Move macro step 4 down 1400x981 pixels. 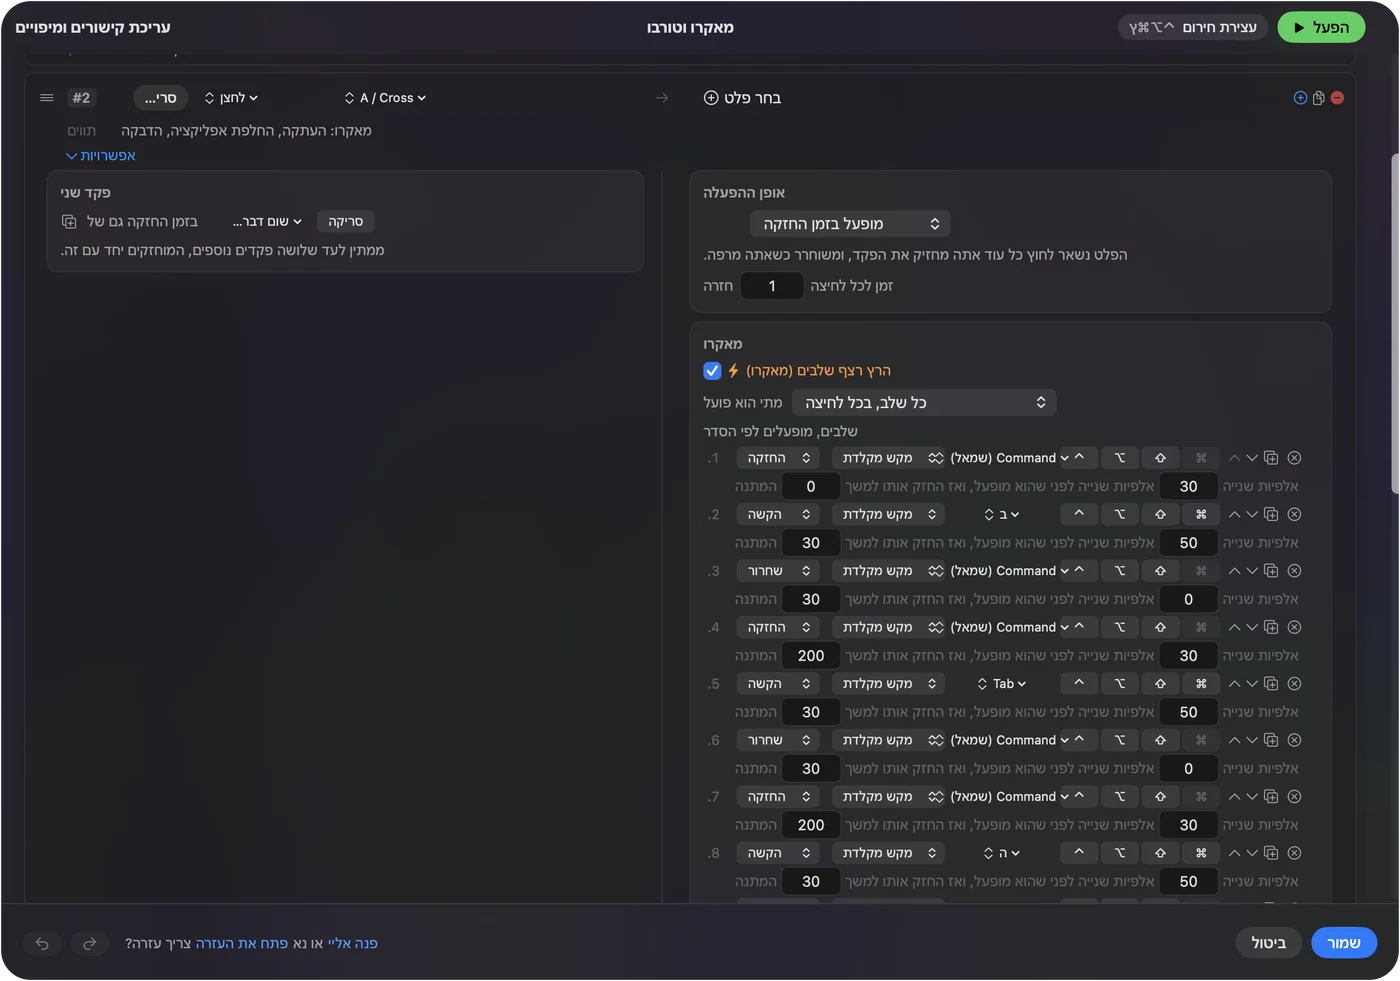[x=1252, y=628]
